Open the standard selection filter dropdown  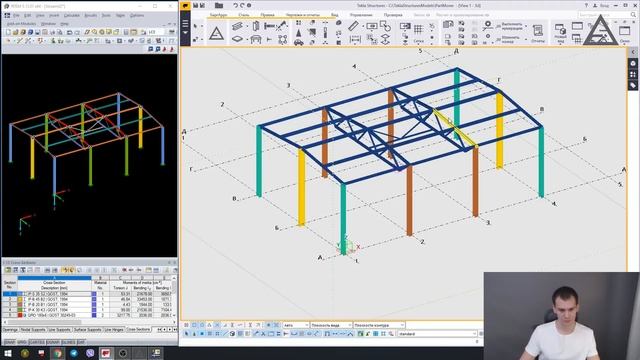[437, 334]
